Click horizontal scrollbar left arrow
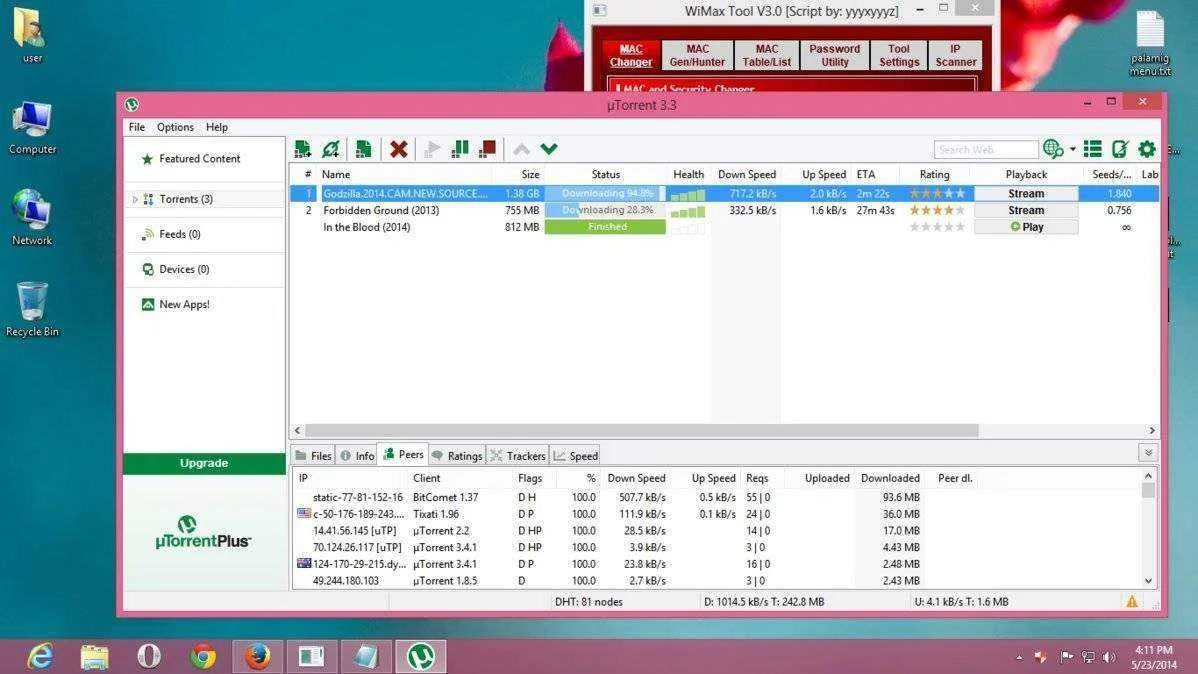The width and height of the screenshot is (1198, 674). coord(297,431)
